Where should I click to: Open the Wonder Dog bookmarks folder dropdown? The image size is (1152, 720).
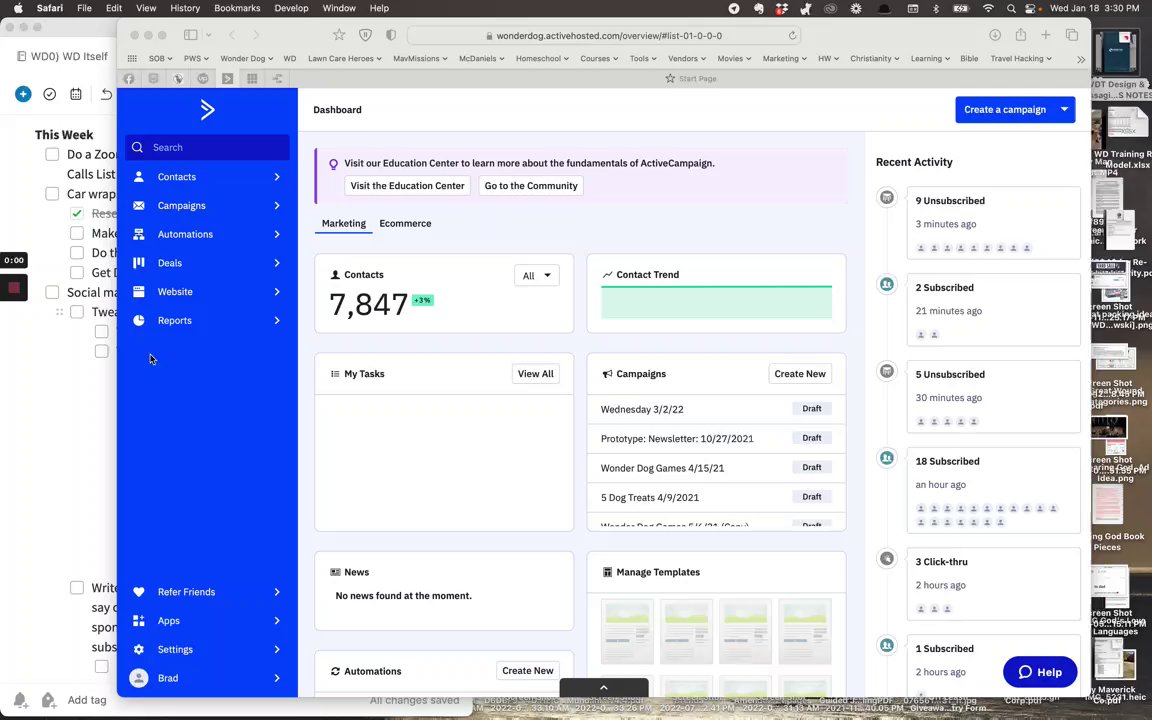(x=247, y=59)
